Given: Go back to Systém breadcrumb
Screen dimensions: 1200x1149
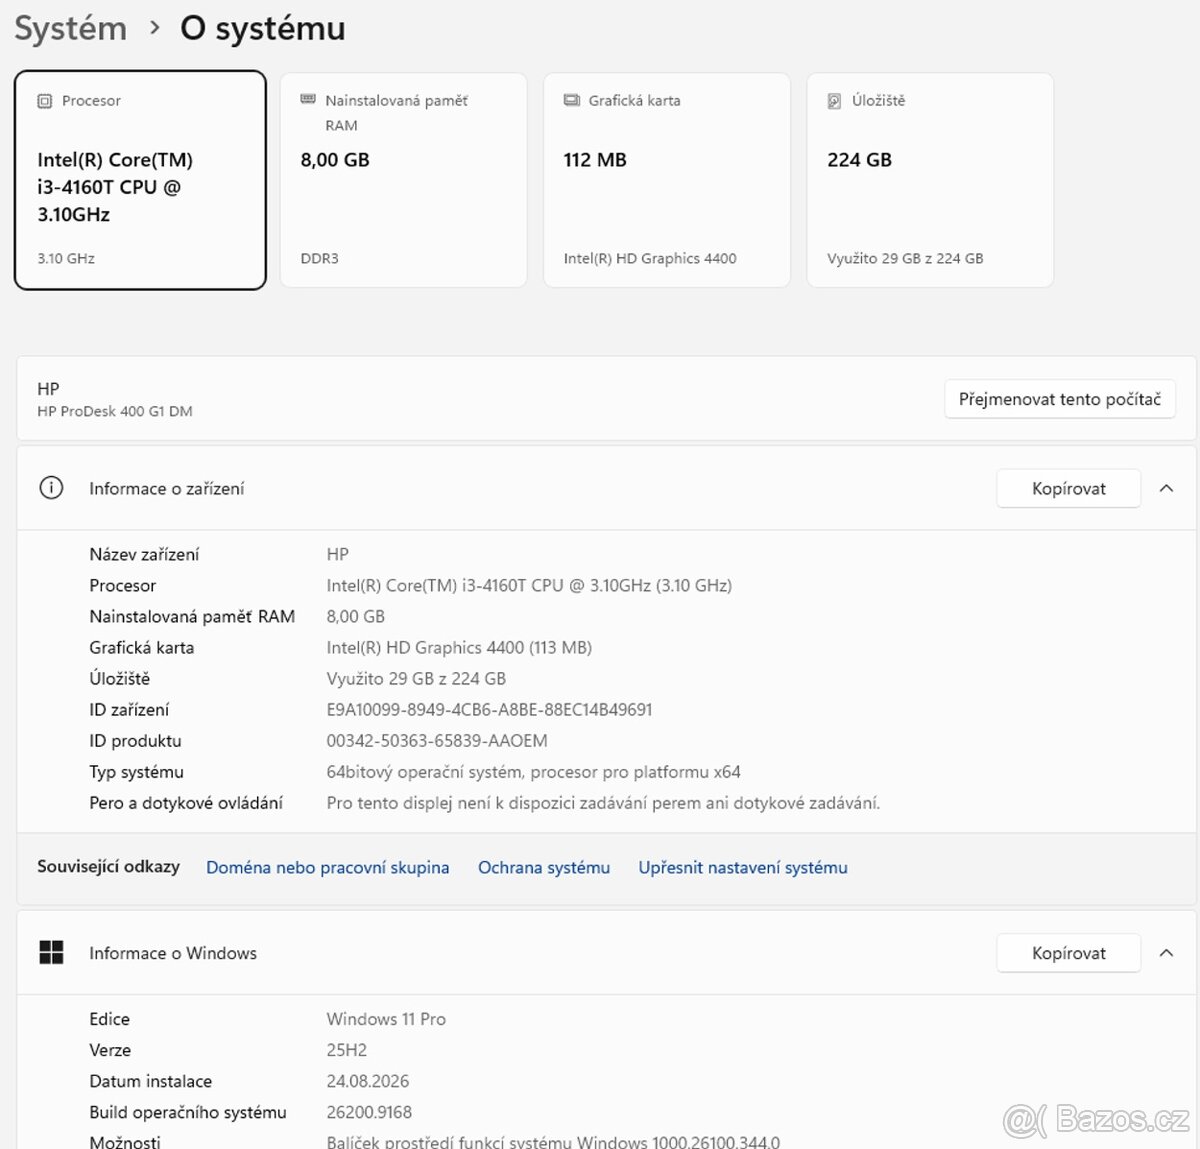Looking at the screenshot, I should point(71,28).
